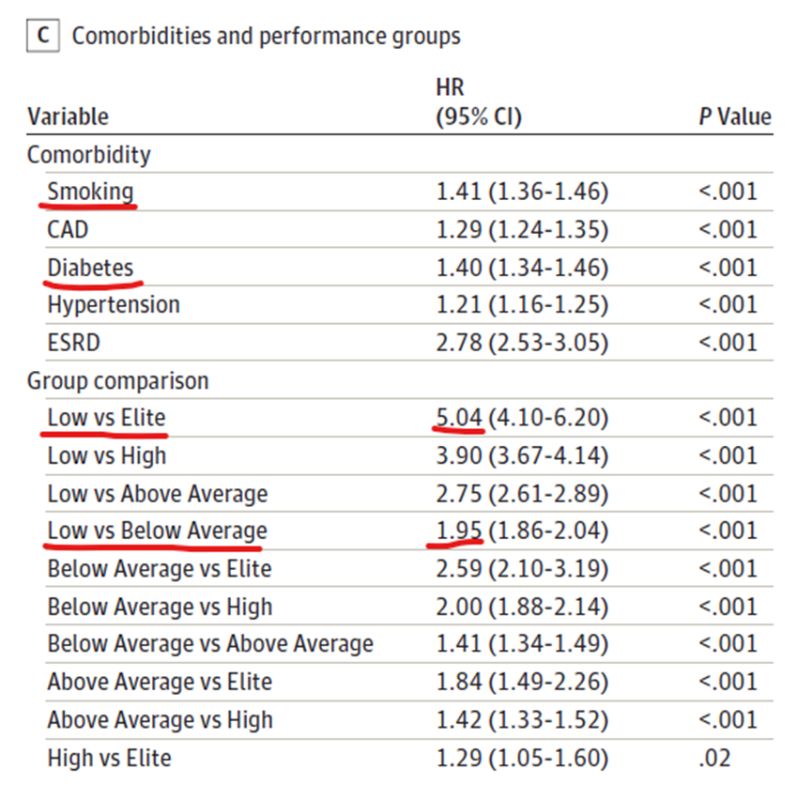Screen dimensions: 797x800
Task: Click the 'High vs Elite' row label
Action: (109, 758)
